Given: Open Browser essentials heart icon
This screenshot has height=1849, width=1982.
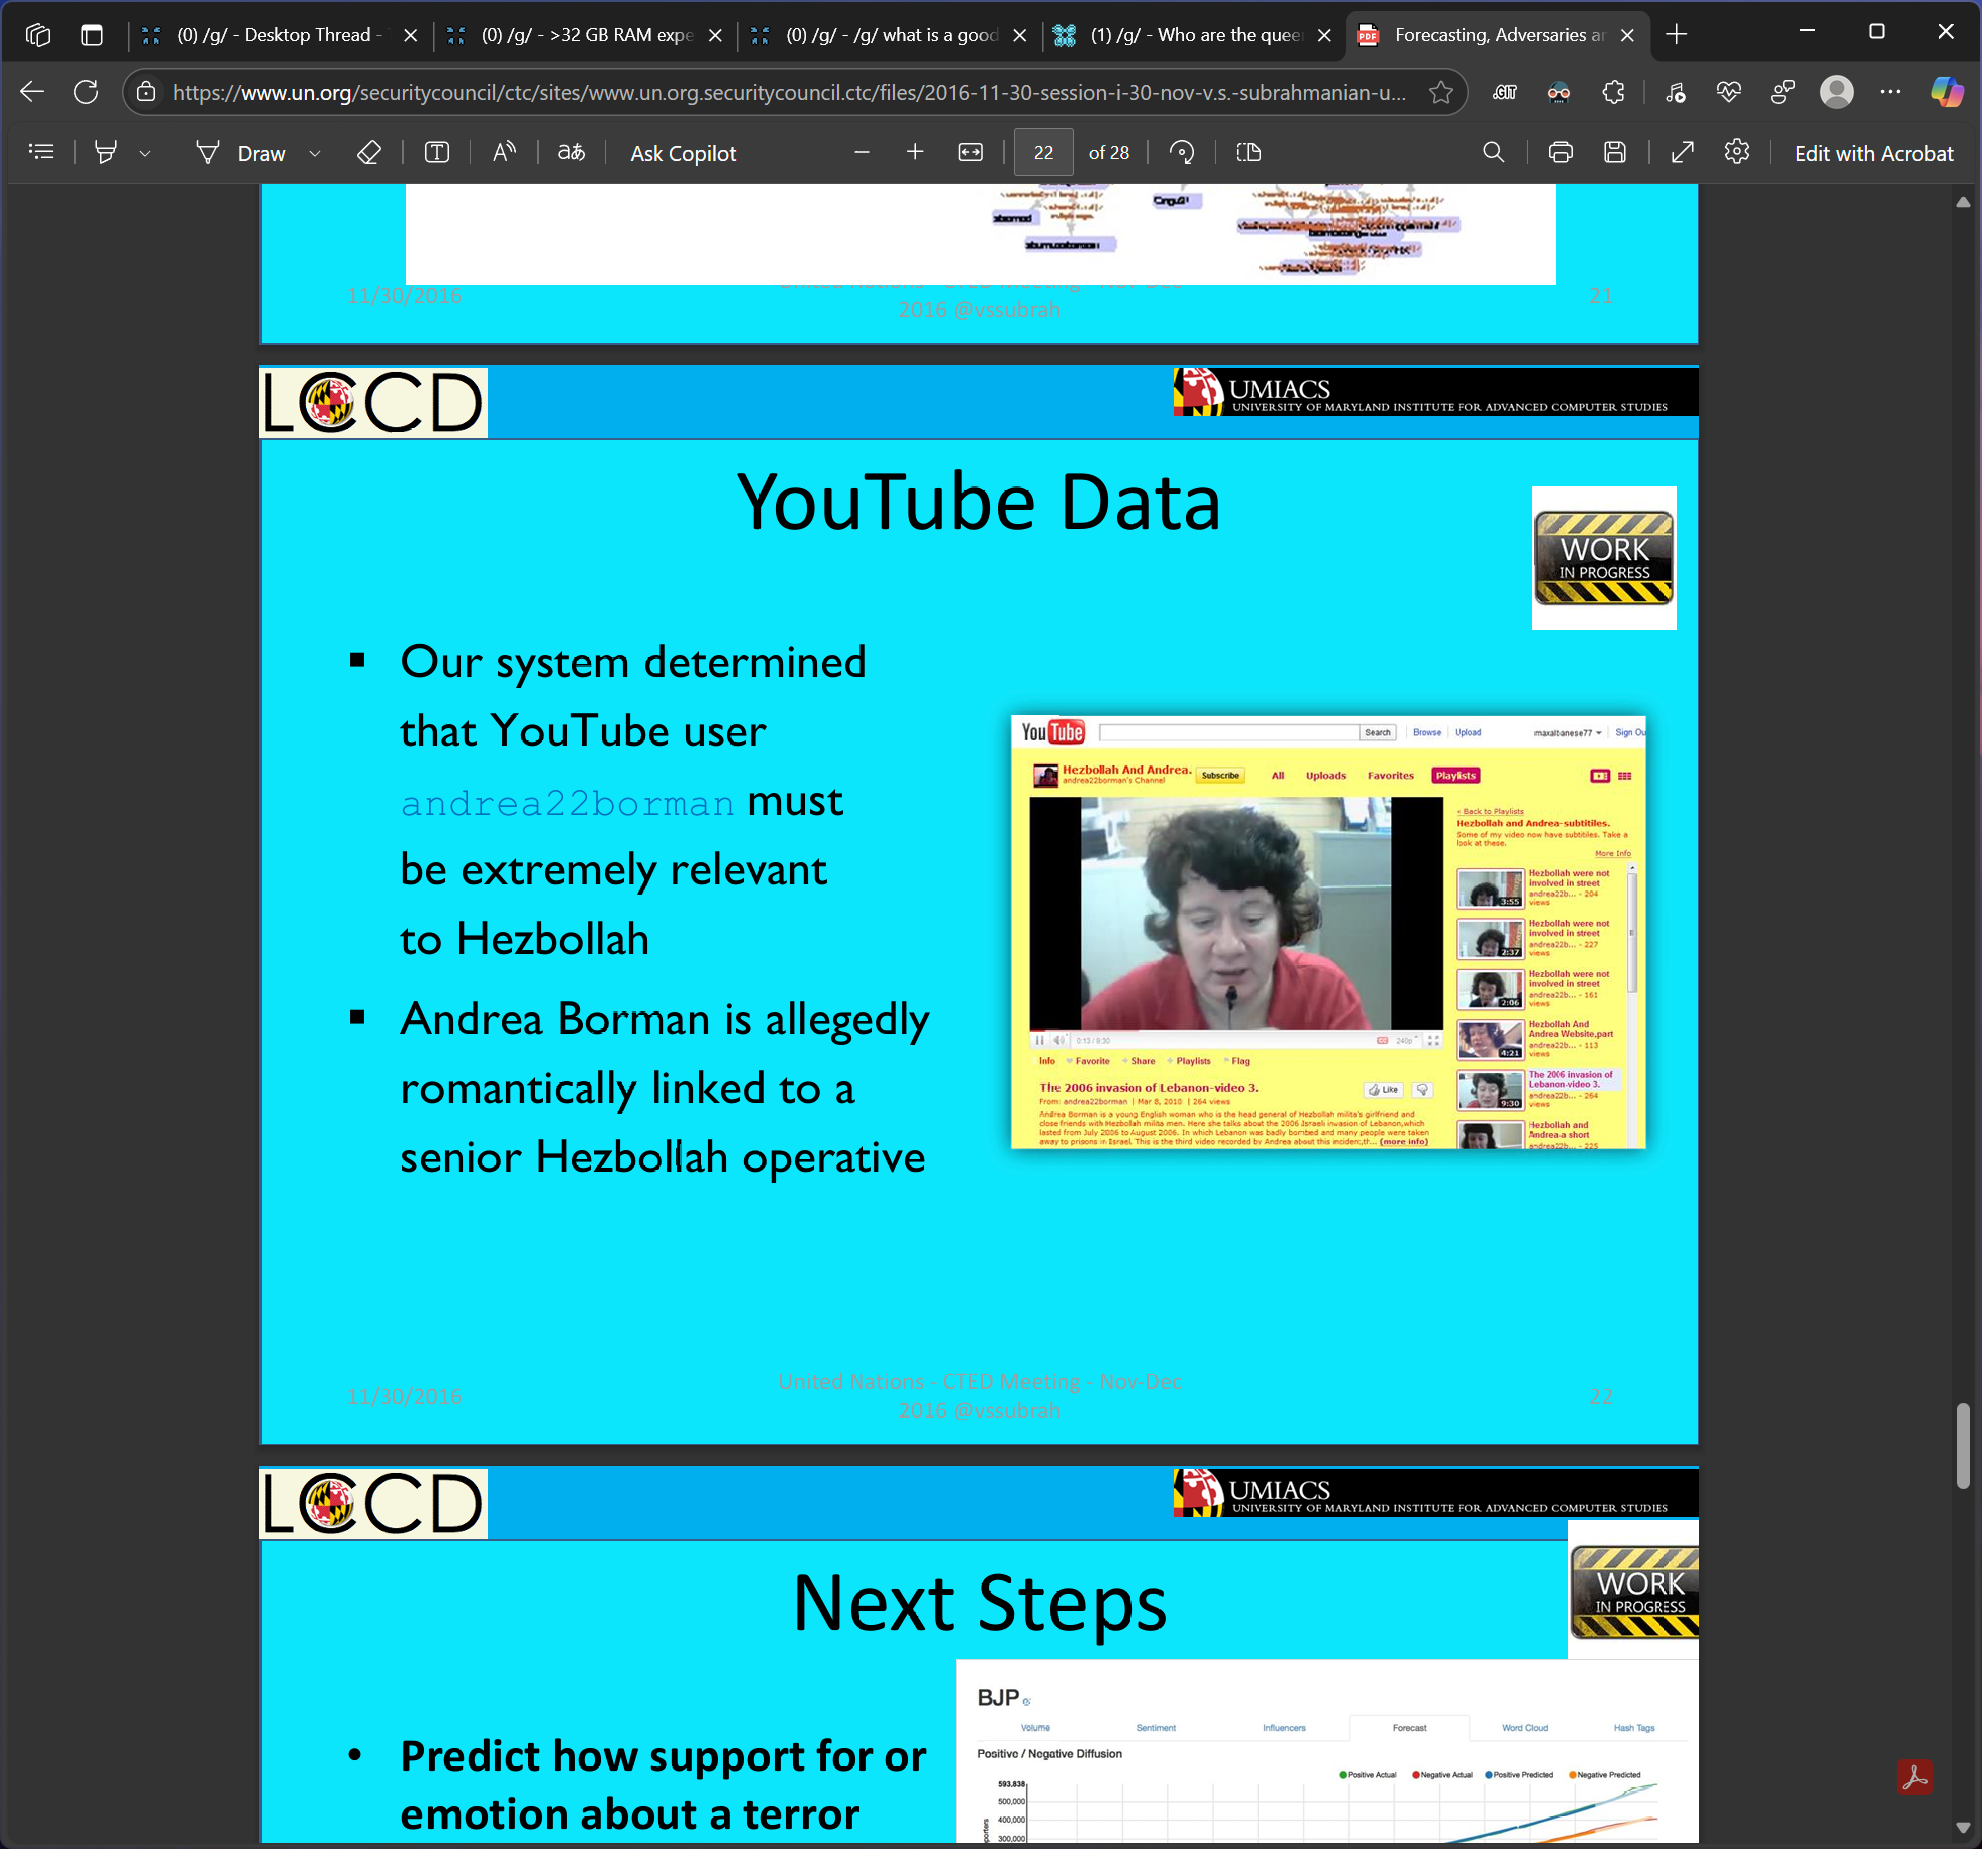Looking at the screenshot, I should (x=1728, y=92).
